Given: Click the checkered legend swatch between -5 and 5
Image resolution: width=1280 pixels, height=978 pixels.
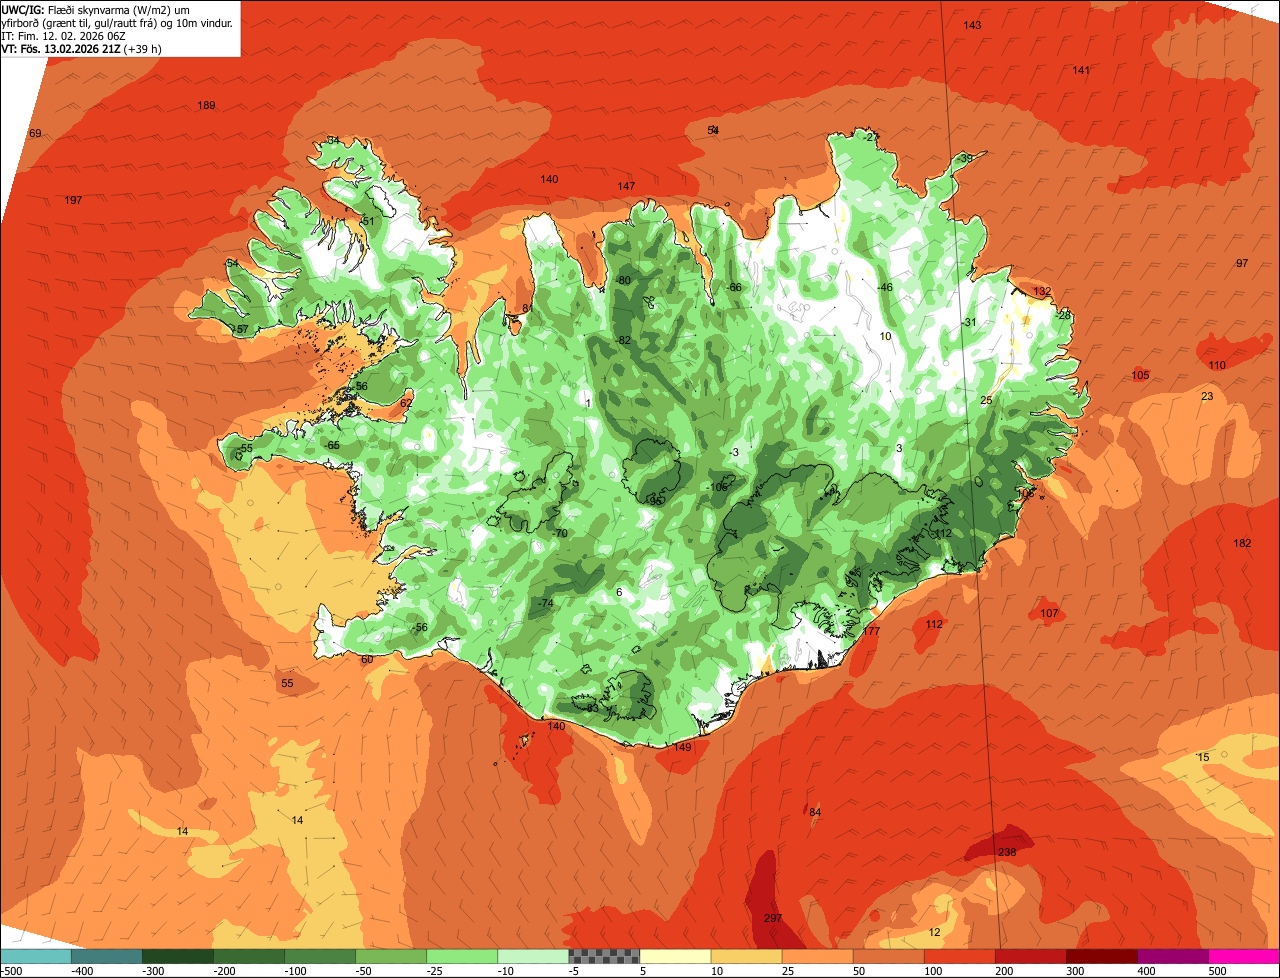Looking at the screenshot, I should (604, 956).
